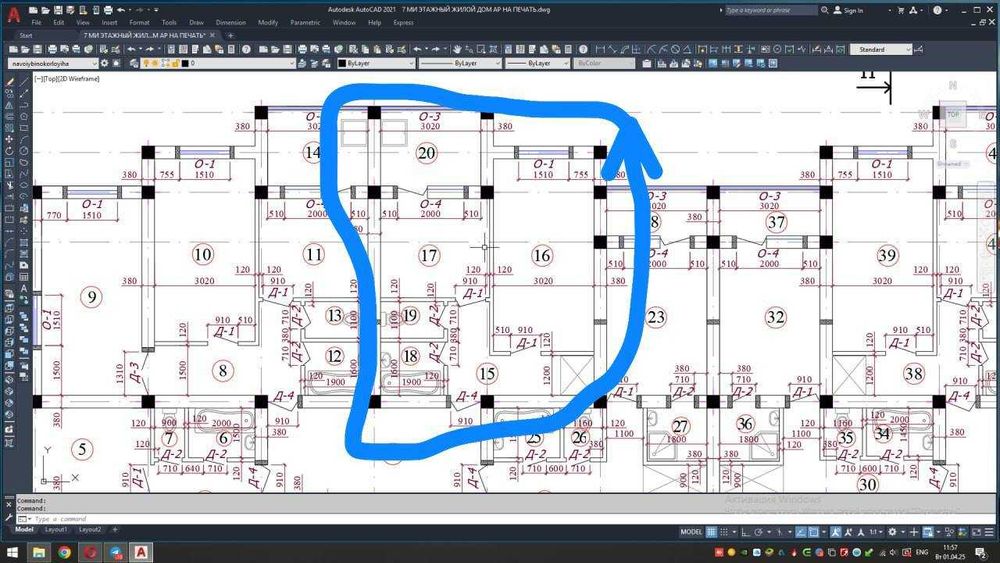Close the command line panel
Image resolution: width=1000 pixels, height=563 pixels.
pos(8,504)
